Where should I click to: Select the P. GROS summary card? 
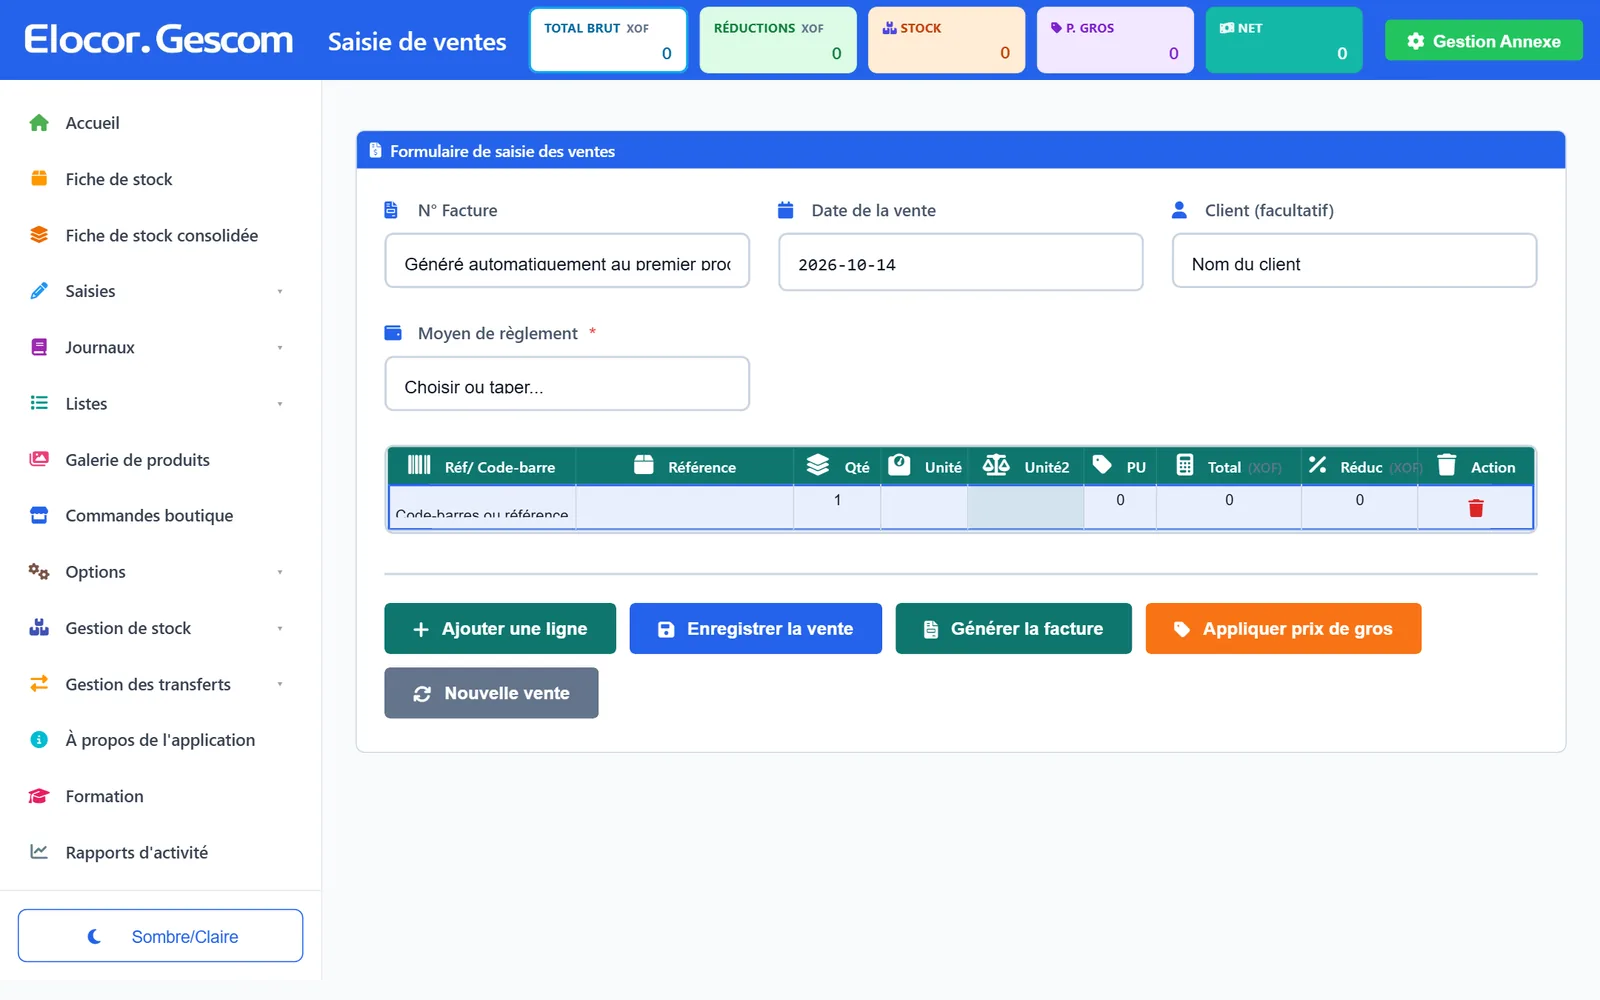(1115, 40)
